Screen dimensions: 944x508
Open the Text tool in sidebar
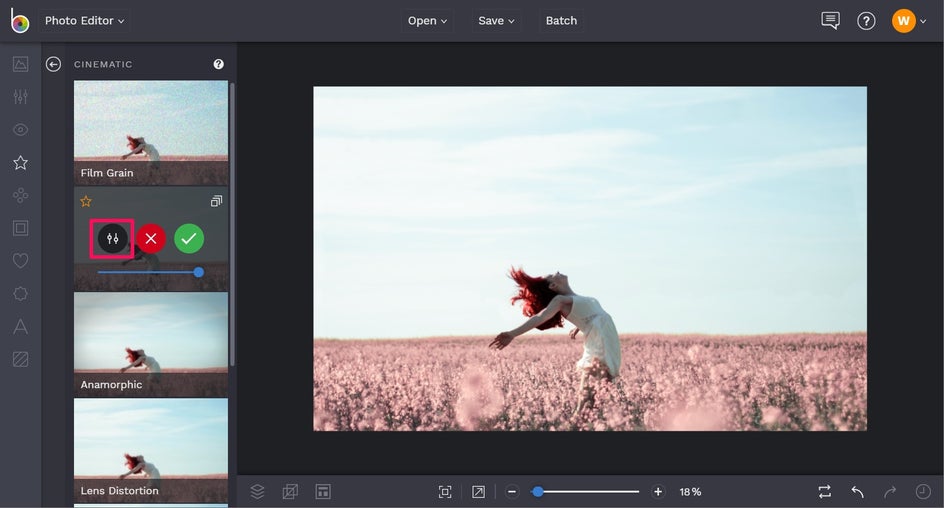[20, 326]
